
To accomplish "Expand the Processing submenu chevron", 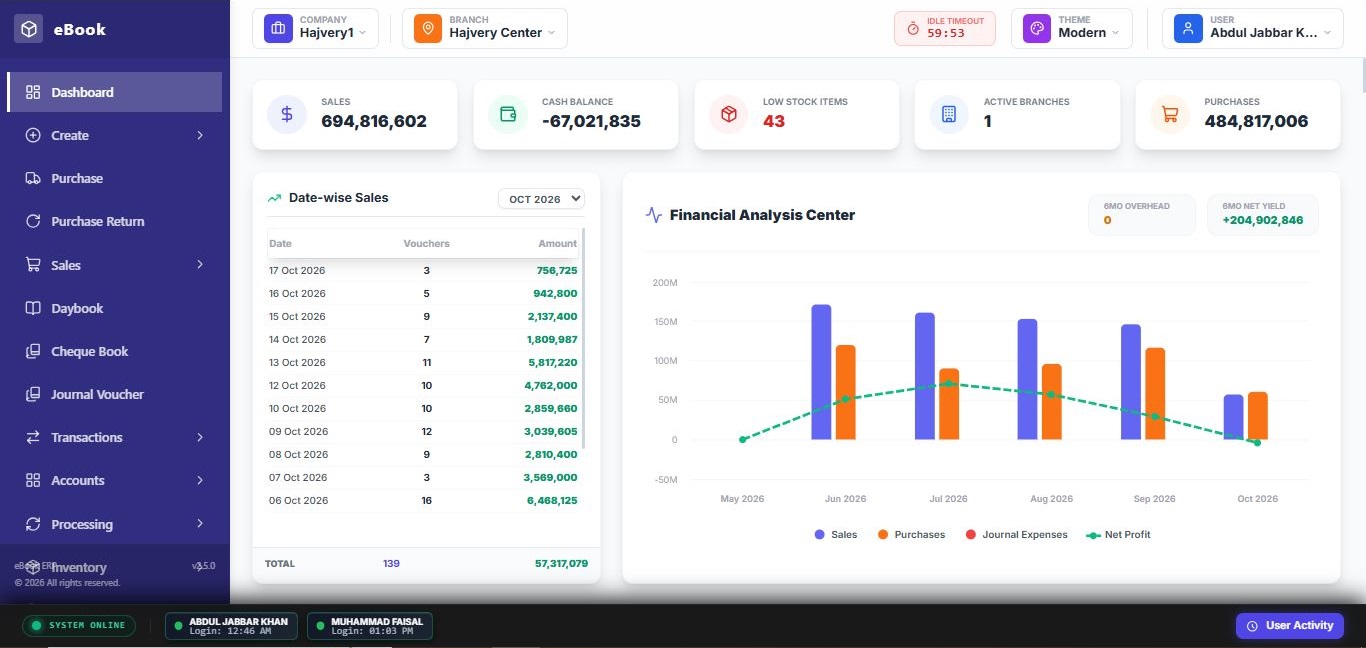I will tap(200, 524).
